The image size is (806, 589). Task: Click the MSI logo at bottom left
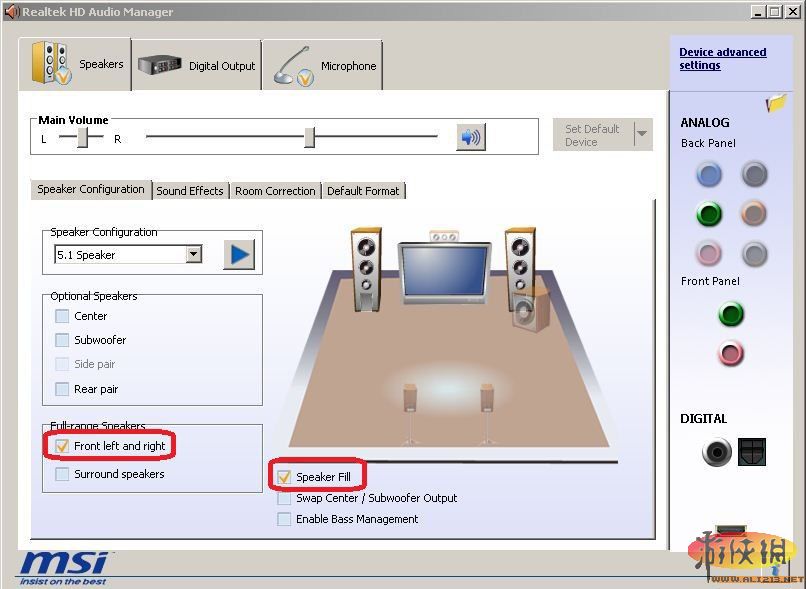[64, 568]
